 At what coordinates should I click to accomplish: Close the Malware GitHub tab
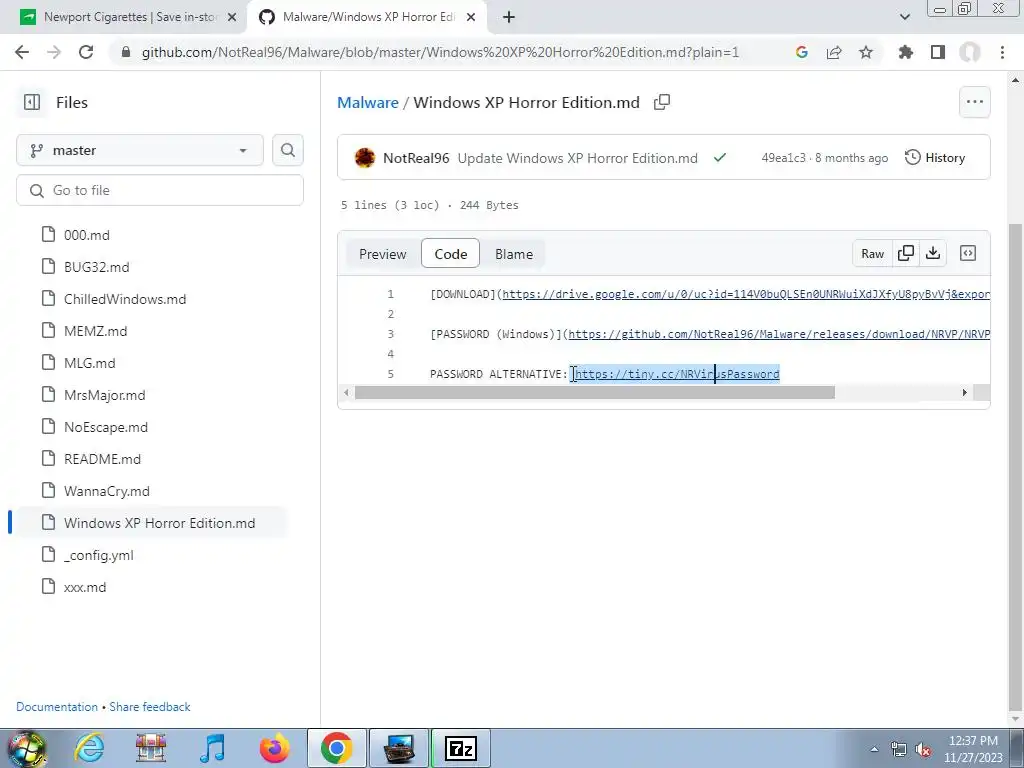(471, 18)
